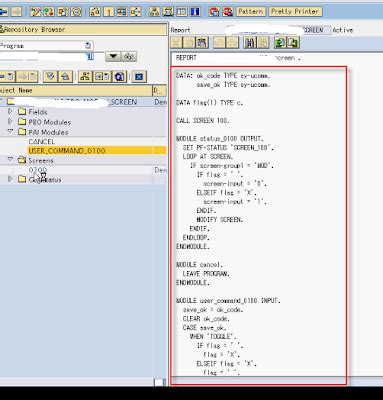The image size is (383, 400).
Task: Select USER_COMMAND_0100 module
Action: 67,151
